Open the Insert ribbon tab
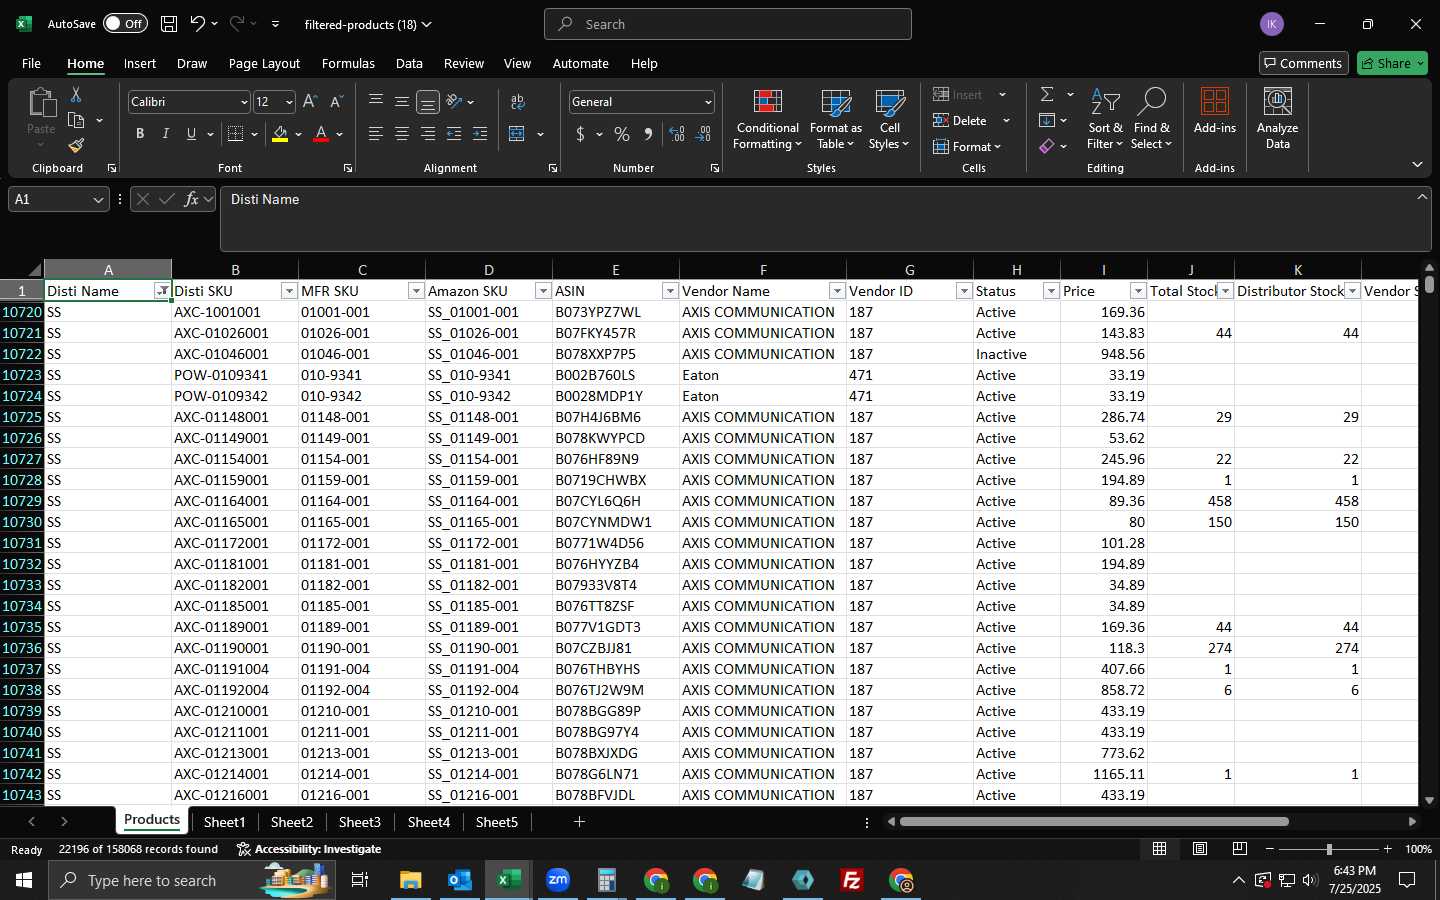Screen dimensions: 1440x900 [140, 63]
